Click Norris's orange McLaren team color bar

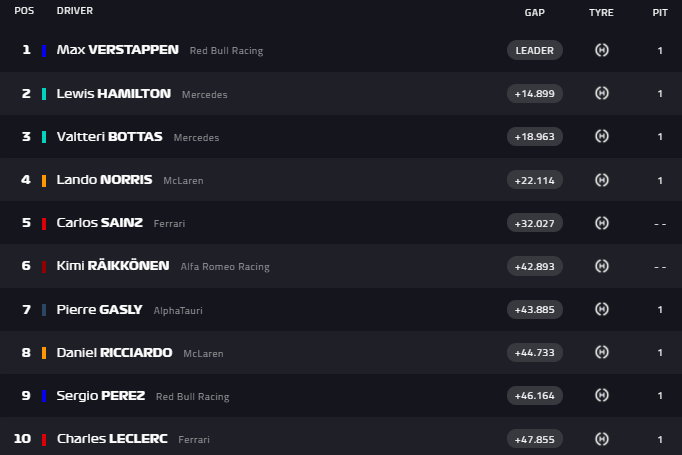[44, 181]
